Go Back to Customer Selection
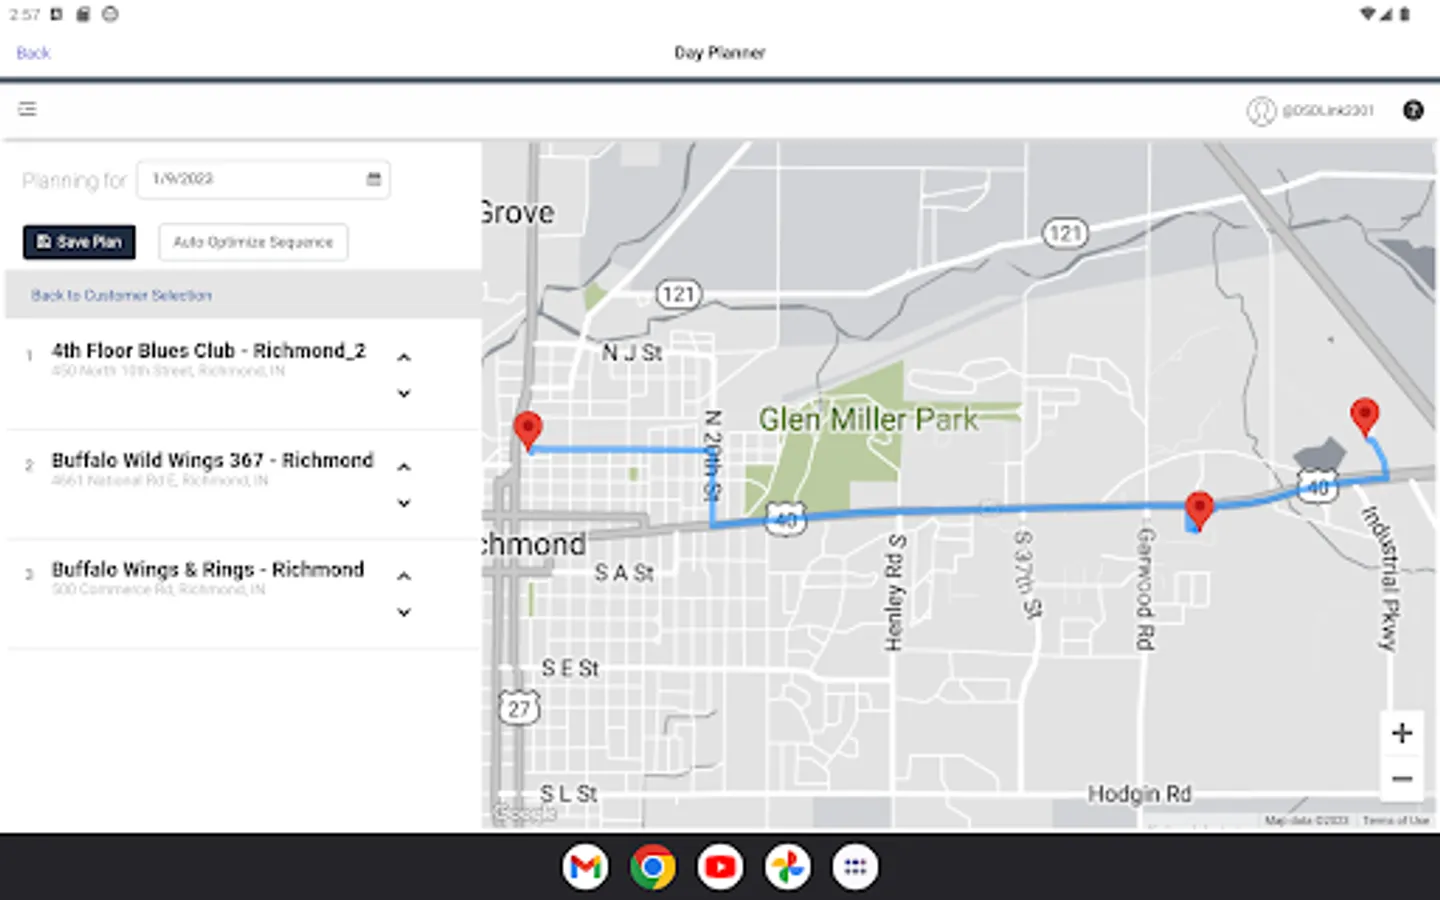 [x=121, y=296]
